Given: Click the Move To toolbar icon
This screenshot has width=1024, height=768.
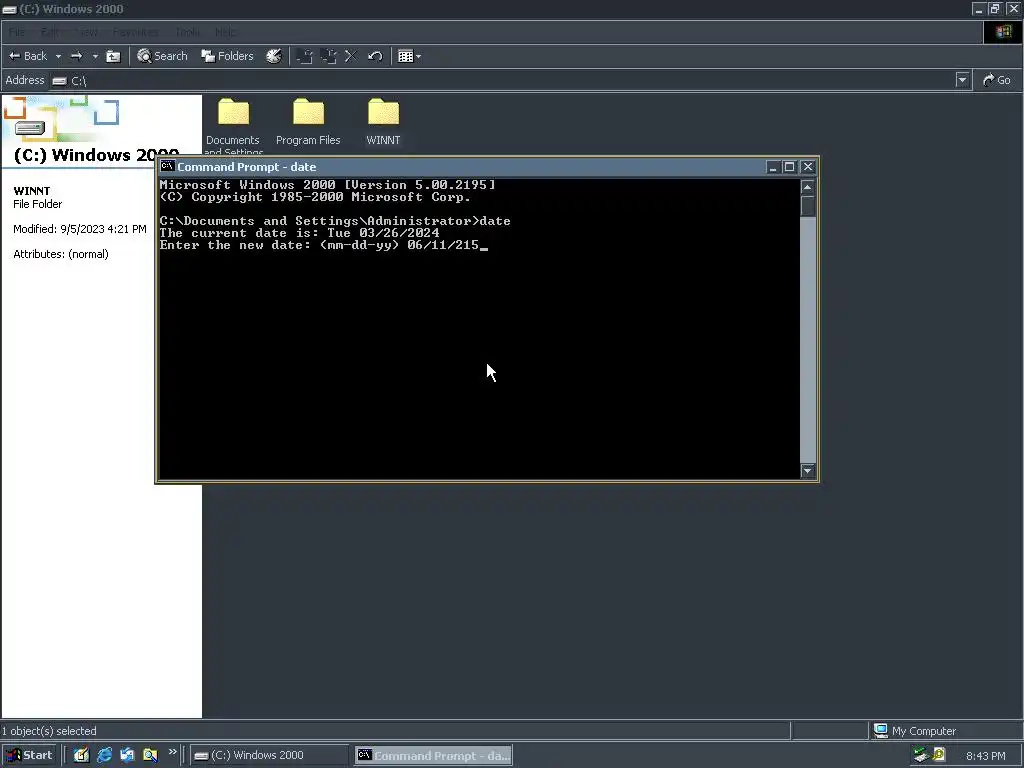Looking at the screenshot, I should 304,56.
